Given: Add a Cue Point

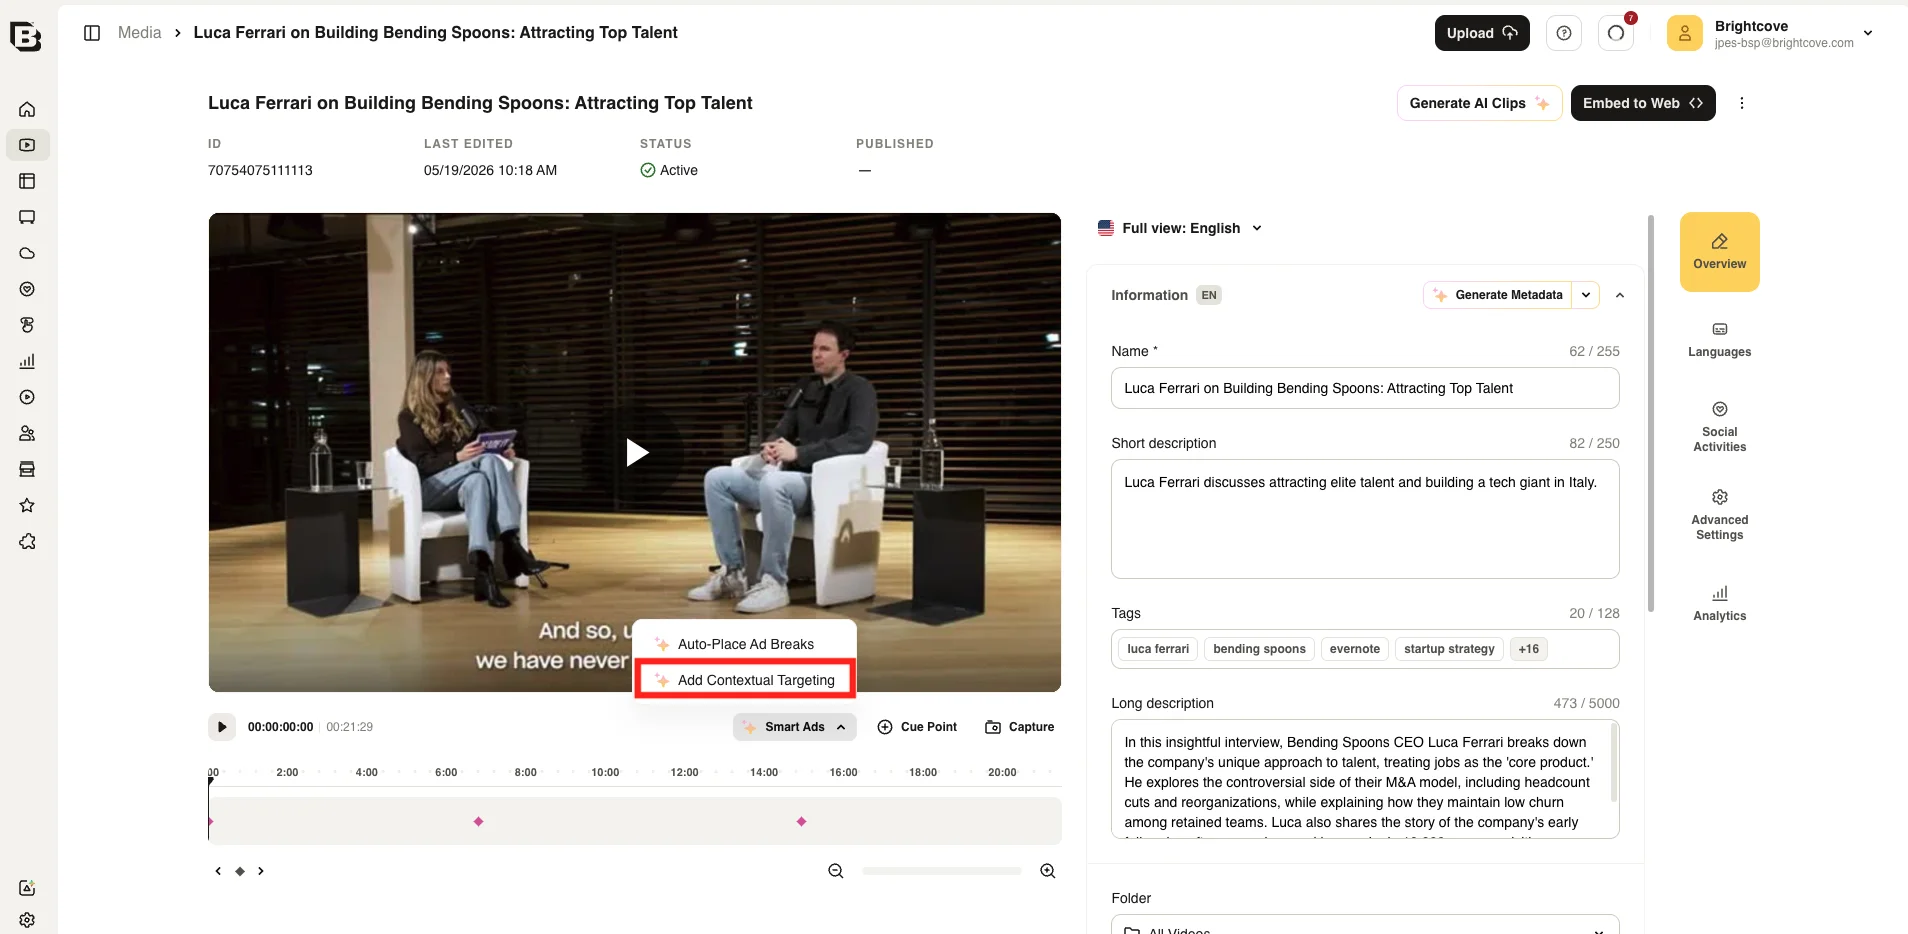Looking at the screenshot, I should pos(917,727).
